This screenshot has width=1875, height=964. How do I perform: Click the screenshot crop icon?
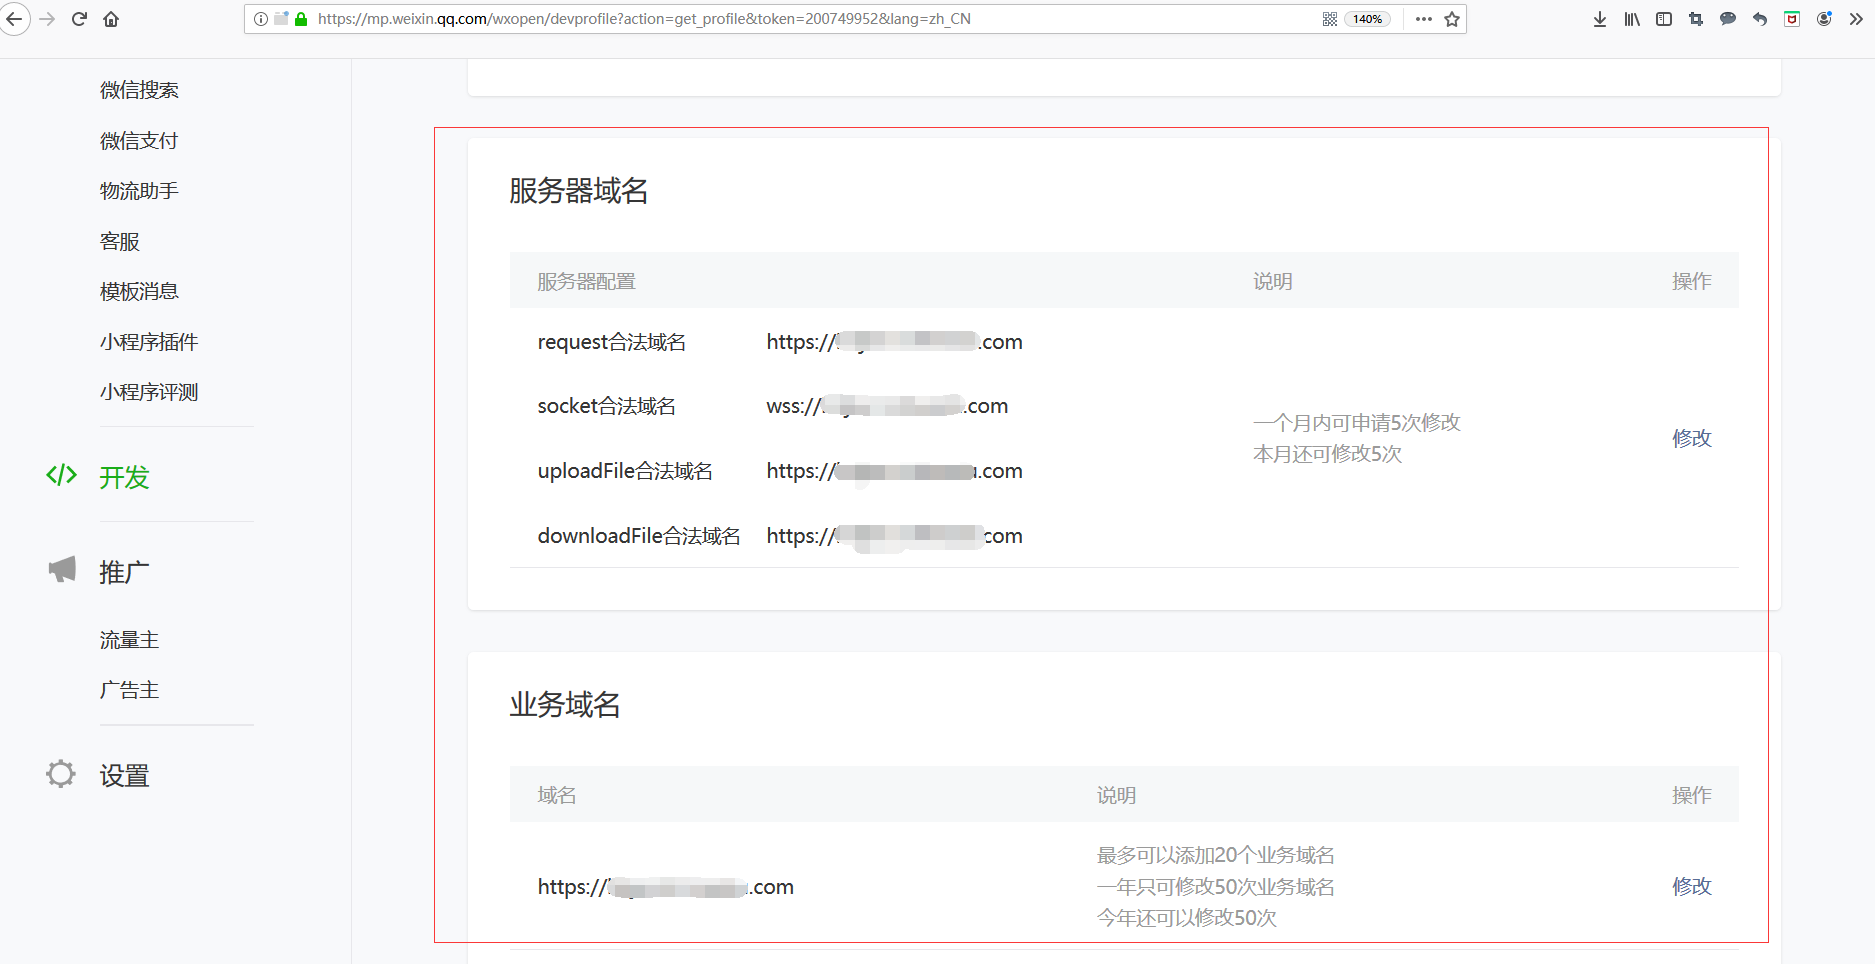[x=1696, y=19]
